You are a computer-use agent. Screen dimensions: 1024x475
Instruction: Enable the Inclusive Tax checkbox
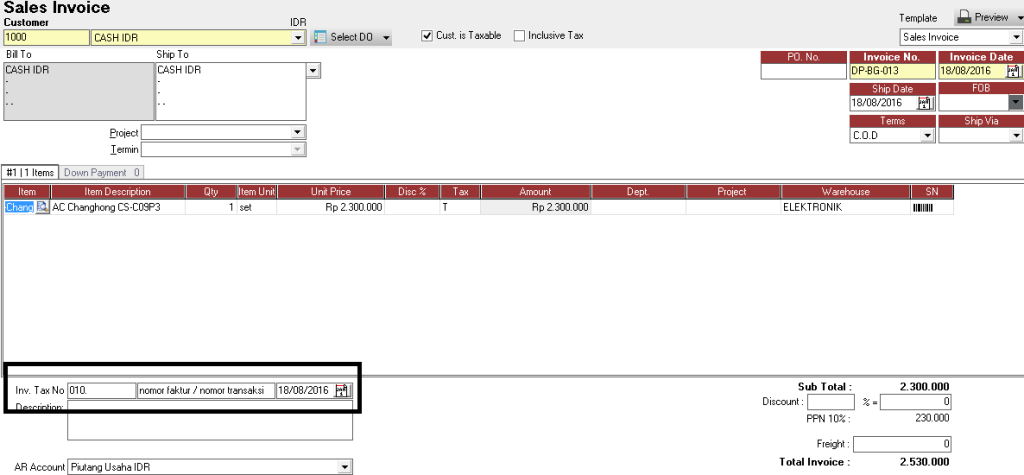(519, 36)
